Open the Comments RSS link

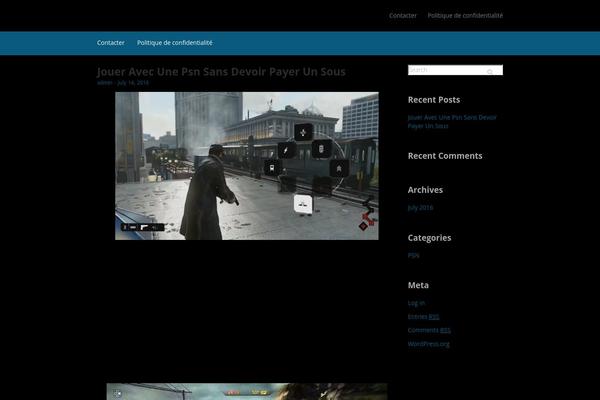[x=429, y=330]
